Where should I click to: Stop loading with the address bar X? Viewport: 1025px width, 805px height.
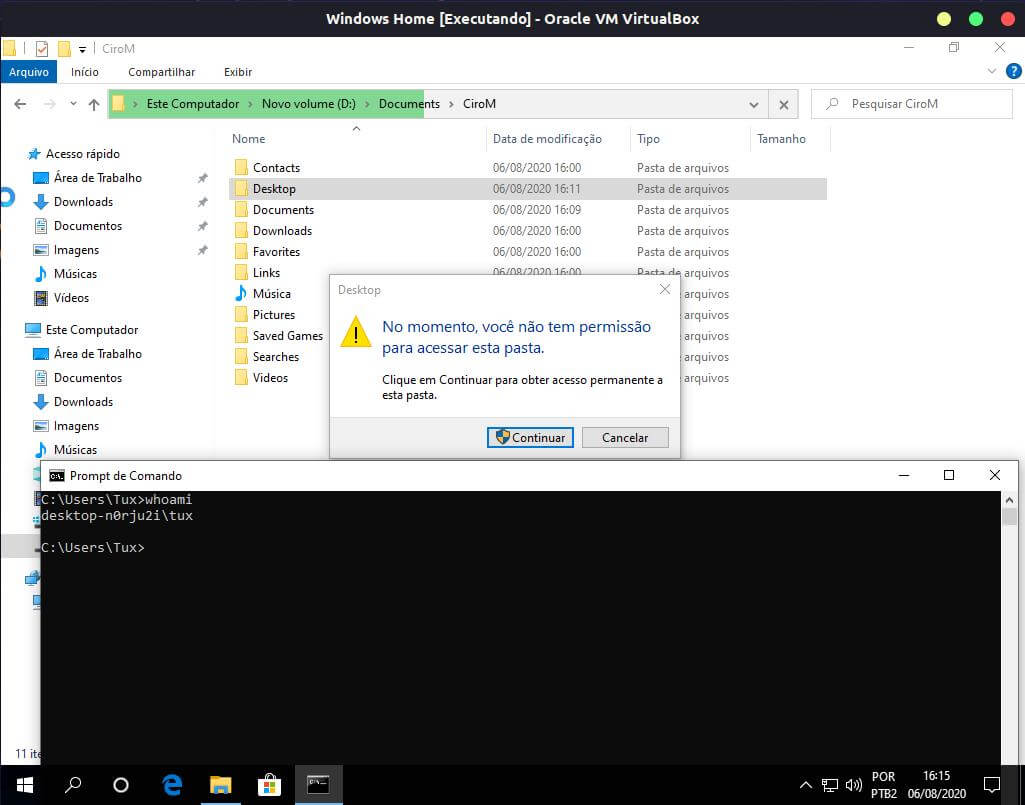pyautogui.click(x=784, y=105)
